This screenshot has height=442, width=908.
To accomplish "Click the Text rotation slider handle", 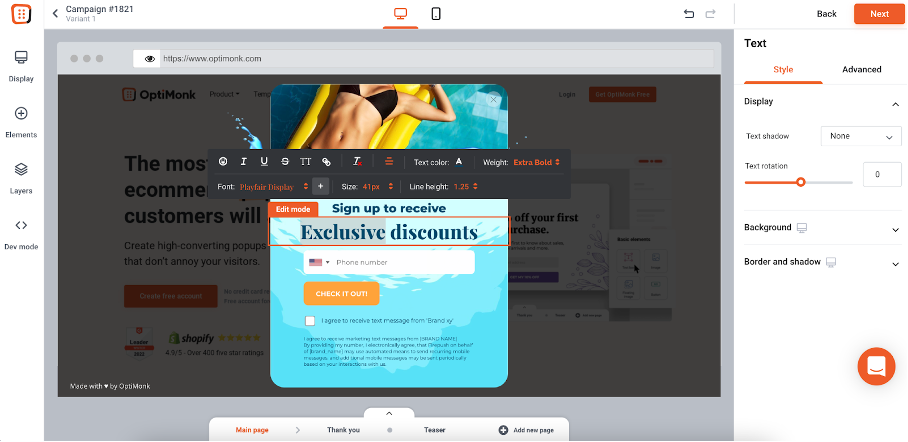I will pos(800,182).
